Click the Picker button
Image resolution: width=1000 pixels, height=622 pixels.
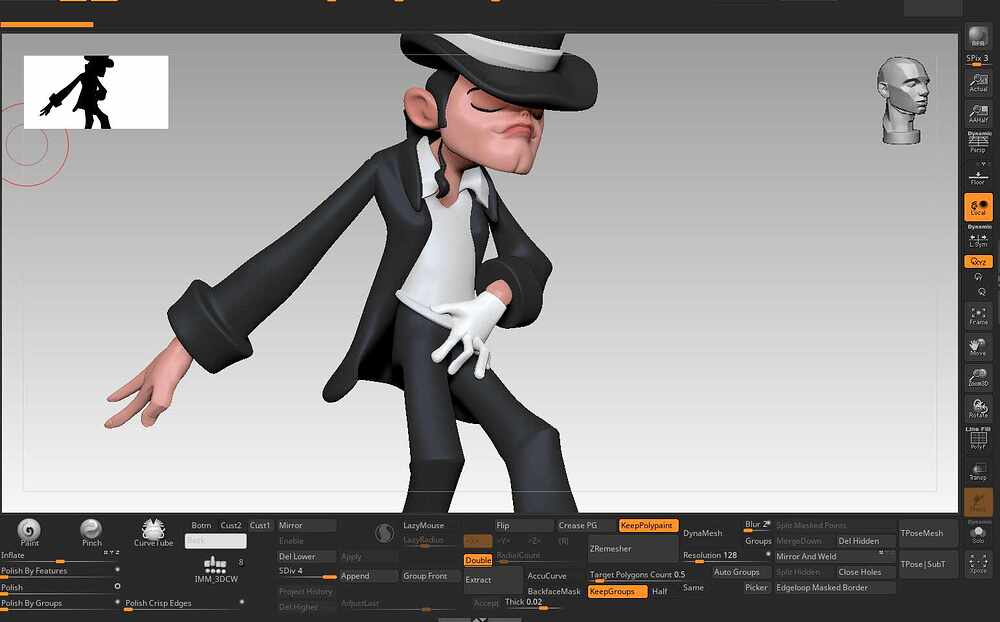(756, 588)
